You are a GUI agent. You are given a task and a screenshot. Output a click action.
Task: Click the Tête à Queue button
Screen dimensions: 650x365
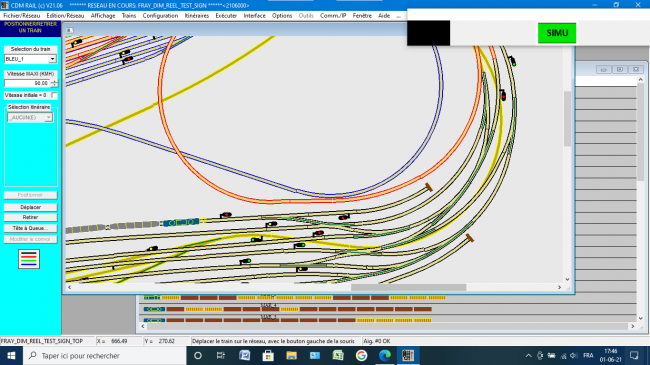point(30,228)
